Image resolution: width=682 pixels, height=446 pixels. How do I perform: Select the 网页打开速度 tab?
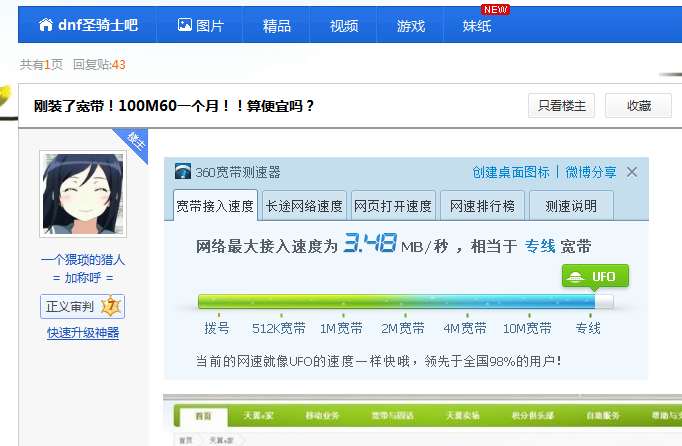(393, 205)
